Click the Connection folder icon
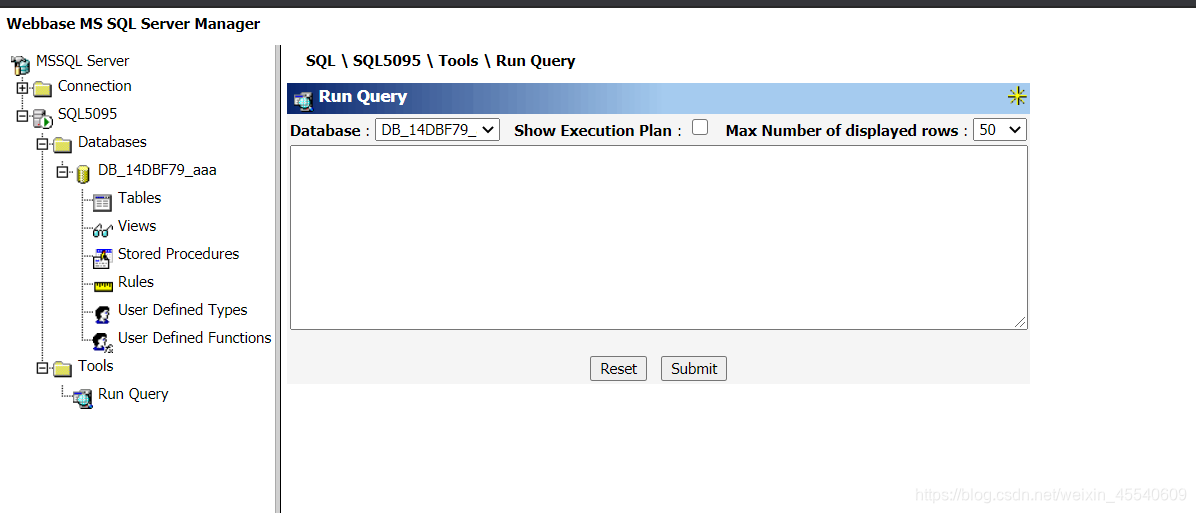1196x513 pixels. [43, 88]
